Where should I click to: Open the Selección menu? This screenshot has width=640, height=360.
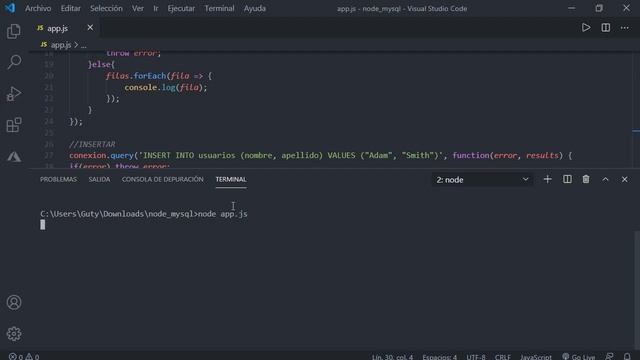tap(106, 8)
